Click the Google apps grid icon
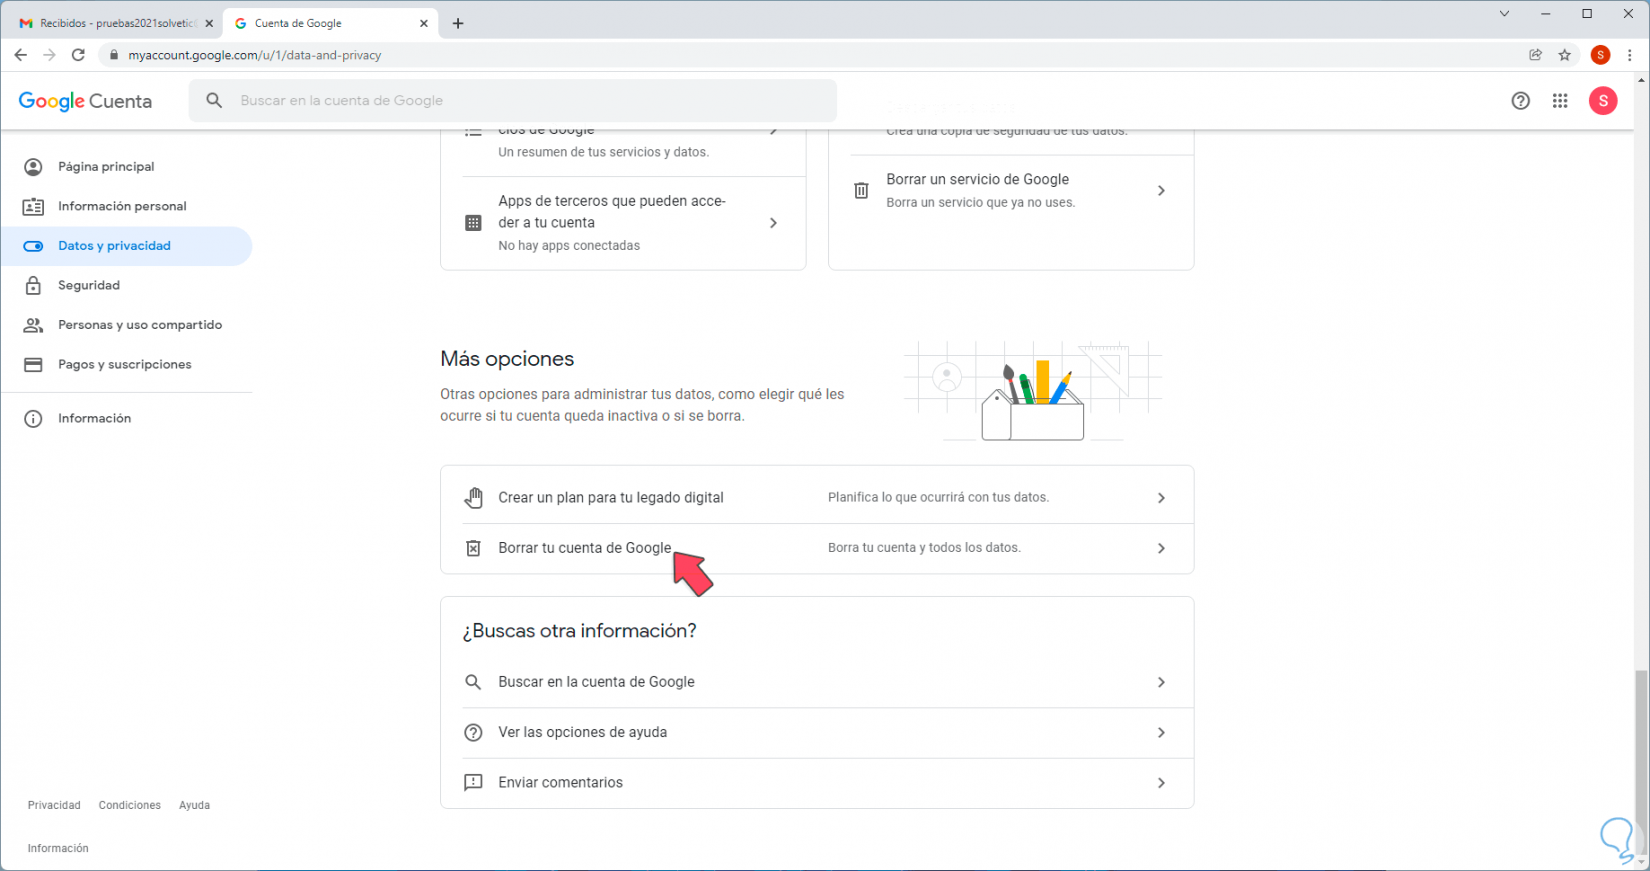The height and width of the screenshot is (871, 1650). coord(1560,101)
